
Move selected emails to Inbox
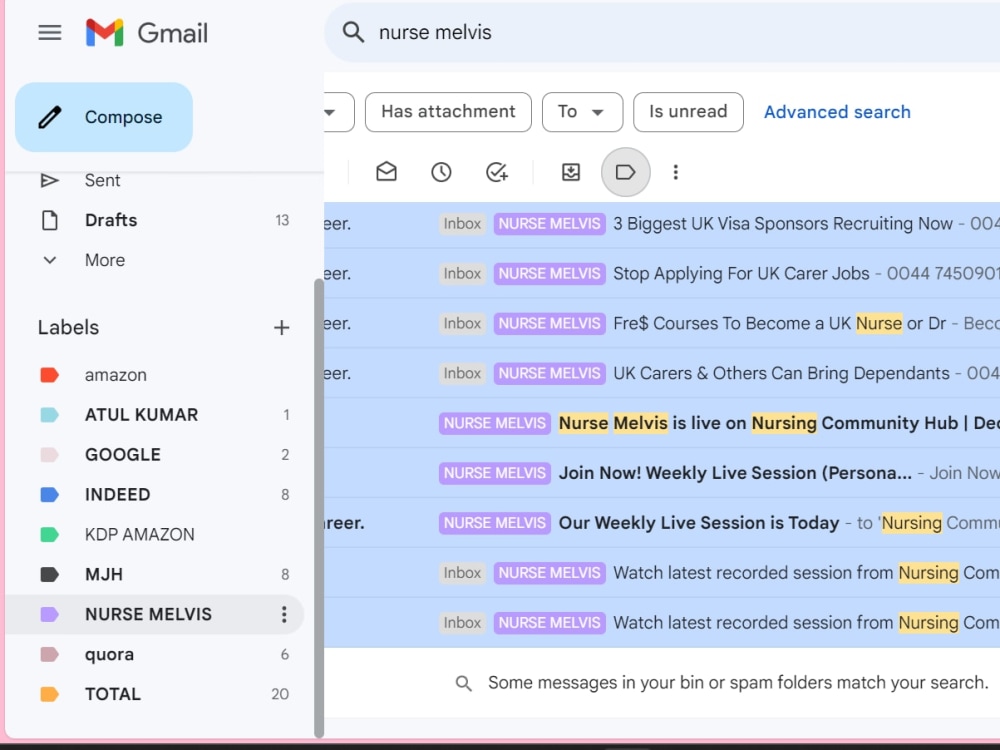click(571, 172)
